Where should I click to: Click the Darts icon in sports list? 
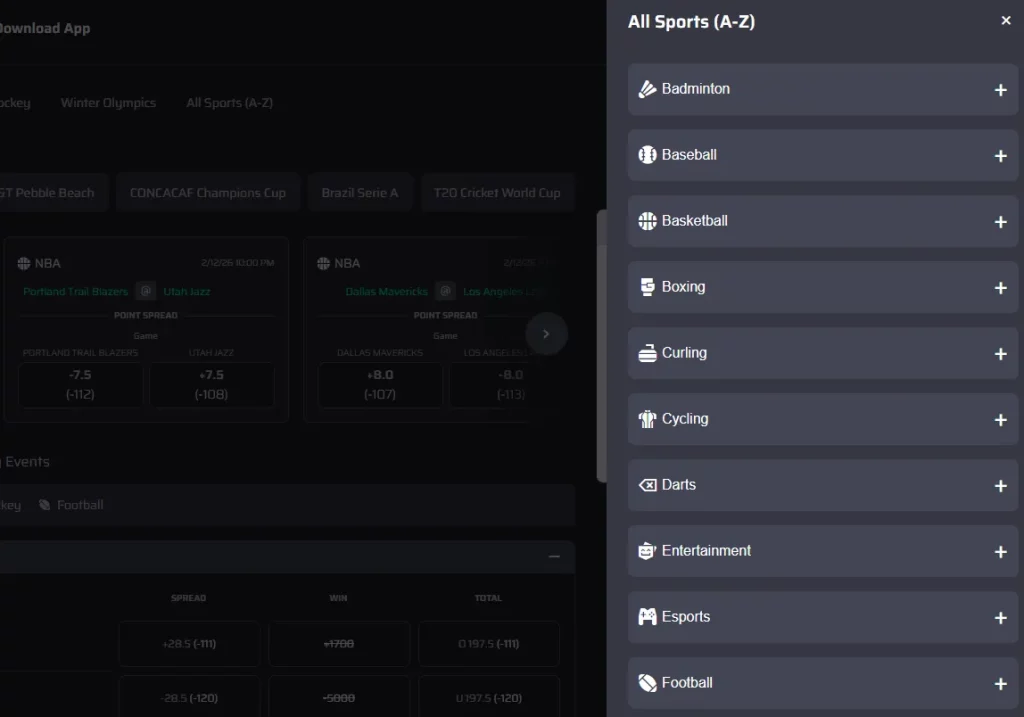coord(647,485)
